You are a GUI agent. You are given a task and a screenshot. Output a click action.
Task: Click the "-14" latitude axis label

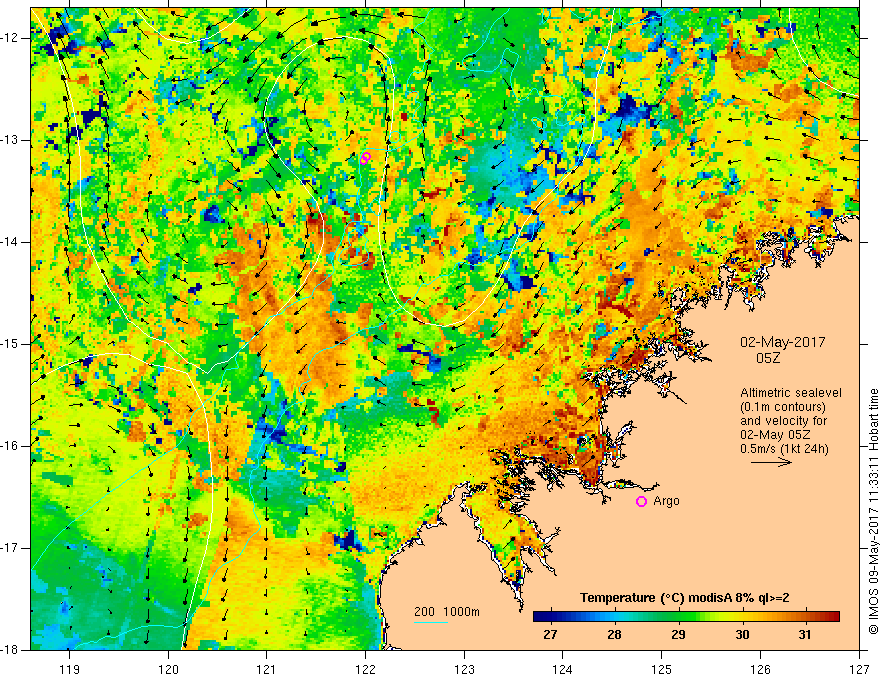[x=11, y=242]
